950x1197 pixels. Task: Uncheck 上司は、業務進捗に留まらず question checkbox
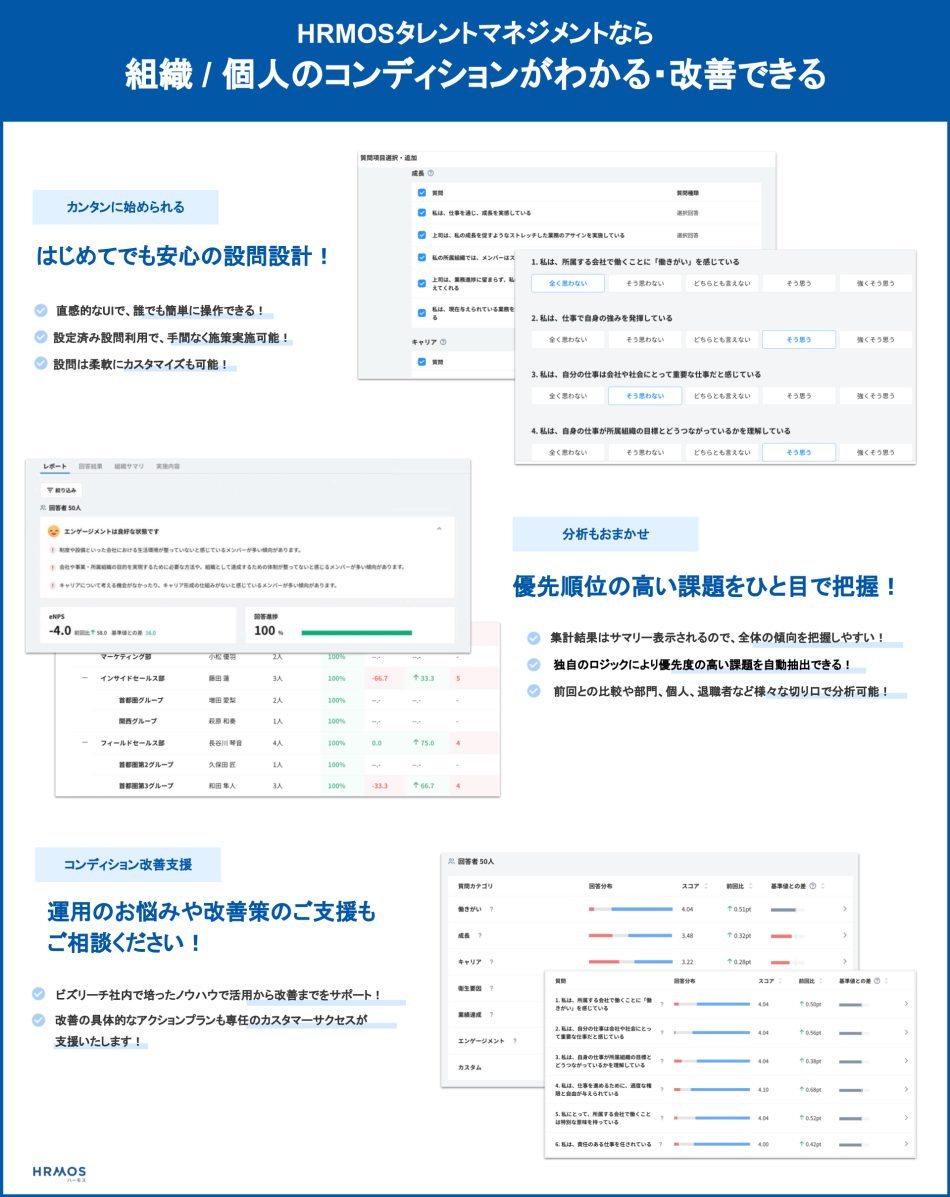[x=422, y=283]
